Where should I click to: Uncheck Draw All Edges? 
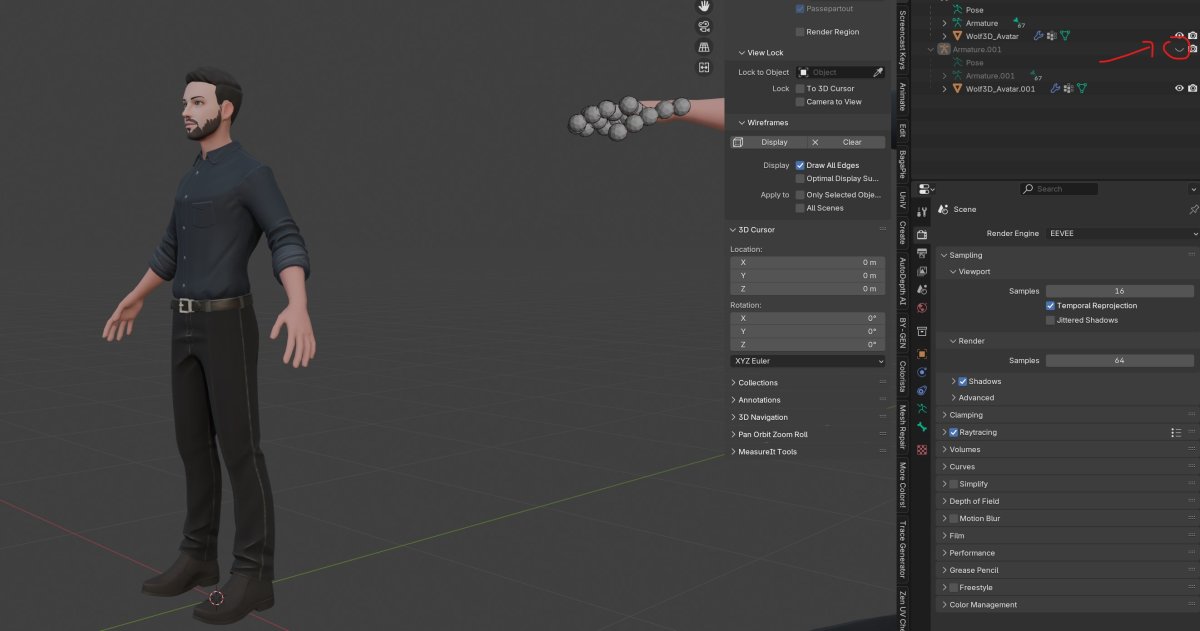pos(800,165)
